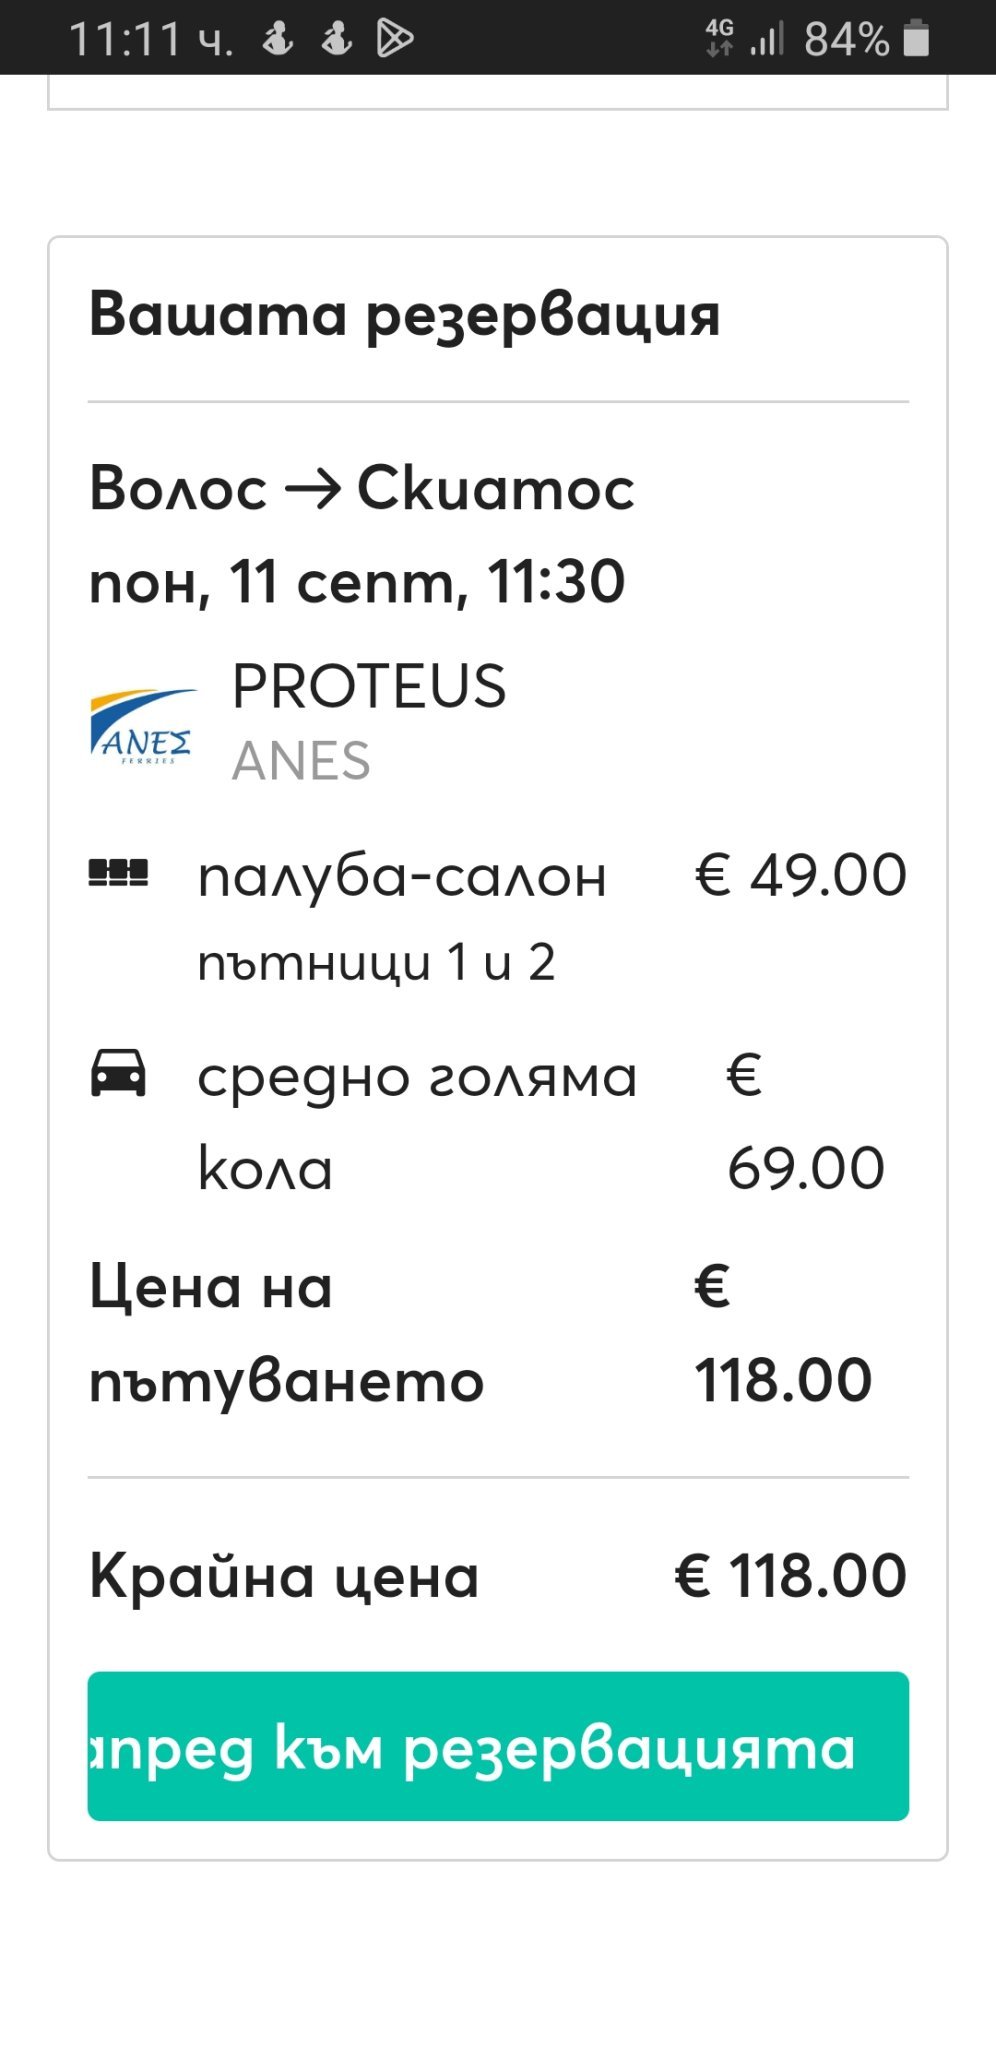Tap the signal strength icon

[767, 39]
